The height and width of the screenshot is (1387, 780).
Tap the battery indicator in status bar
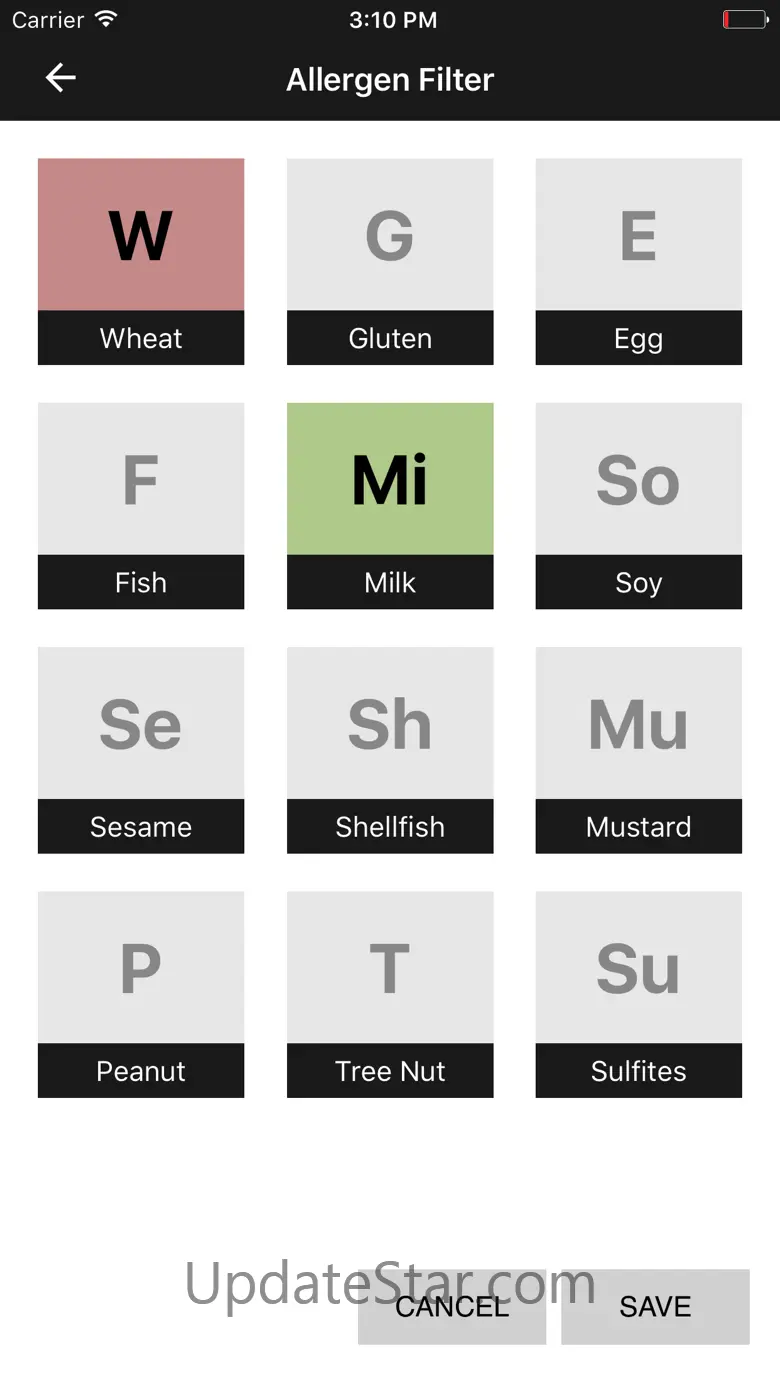(x=744, y=19)
